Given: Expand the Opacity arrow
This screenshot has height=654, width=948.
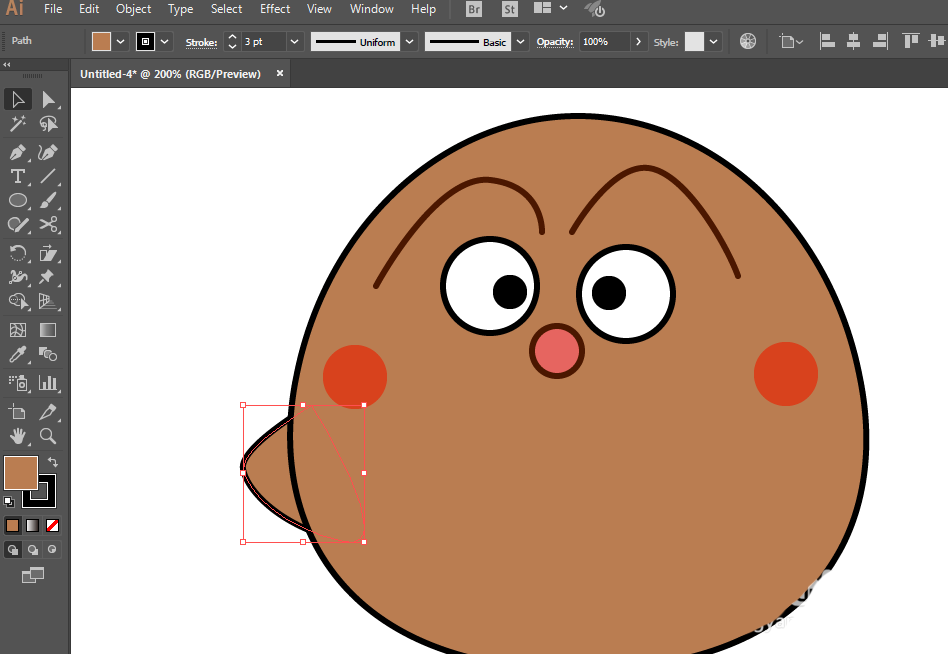Looking at the screenshot, I should point(638,42).
